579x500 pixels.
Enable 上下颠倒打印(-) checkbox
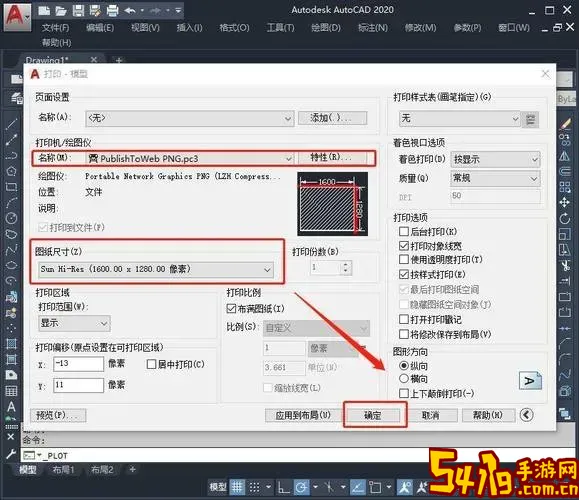[404, 394]
